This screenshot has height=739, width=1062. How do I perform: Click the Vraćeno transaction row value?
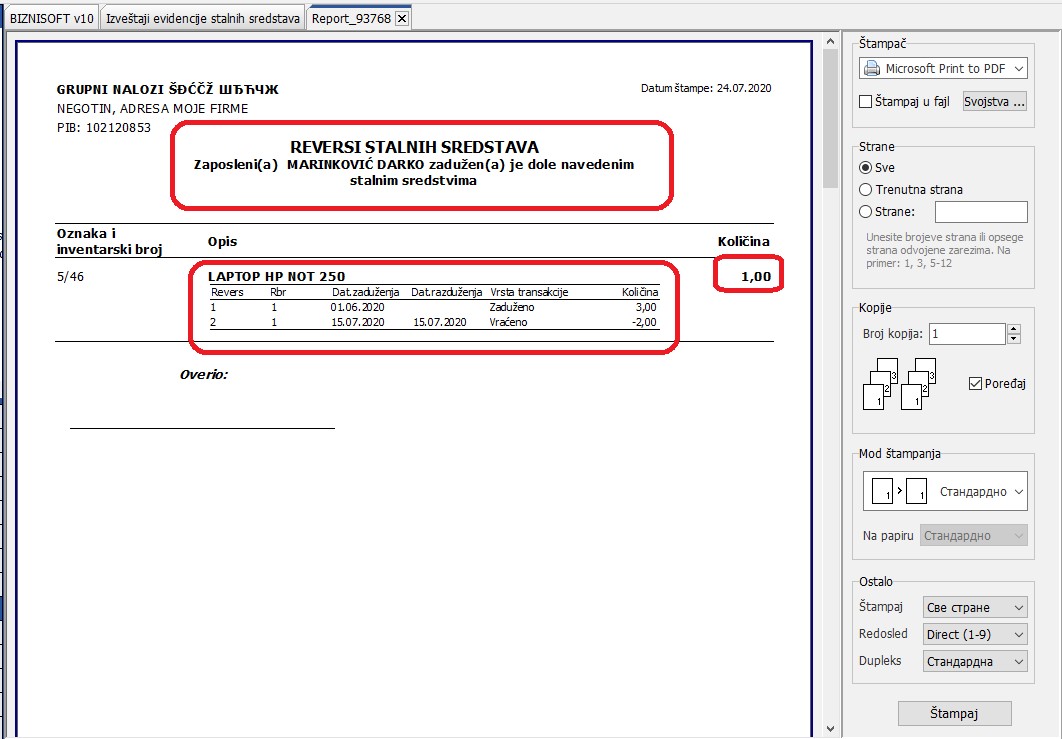[x=509, y=322]
